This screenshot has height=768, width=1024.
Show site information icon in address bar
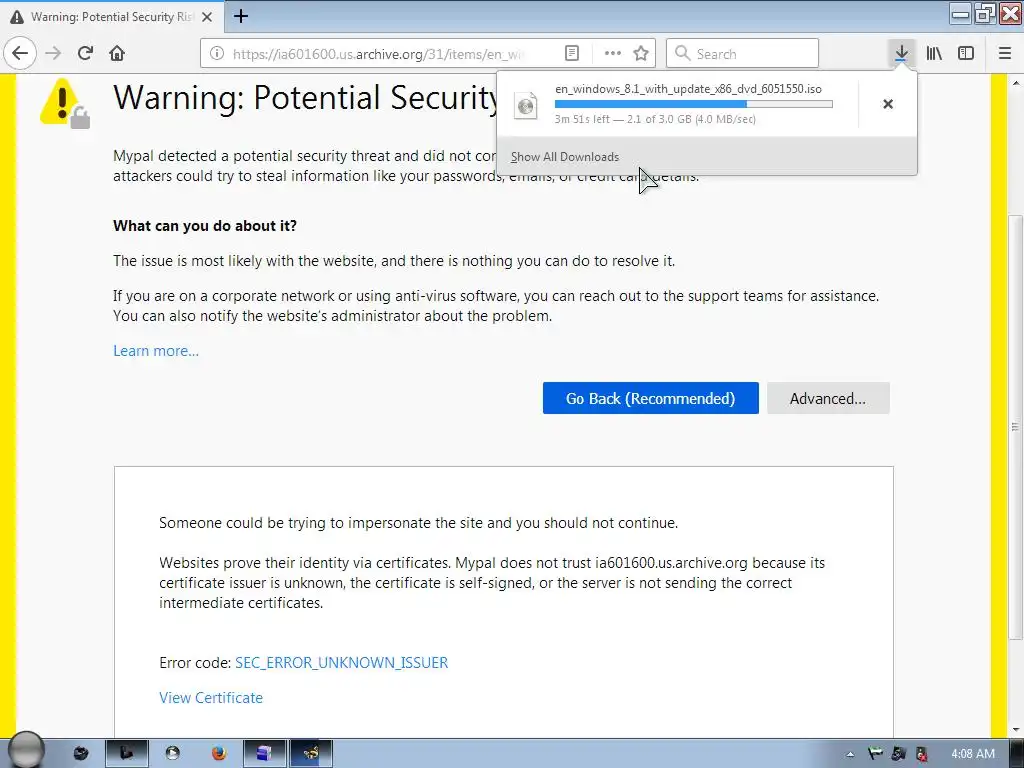tap(217, 54)
